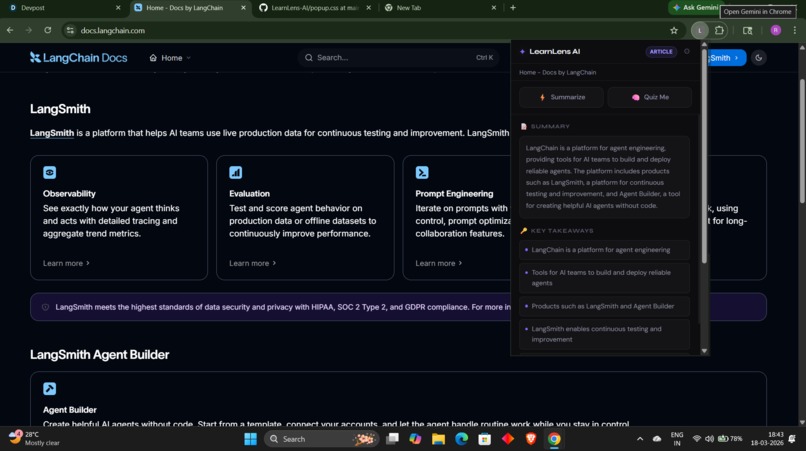Close the New Tab tab
This screenshot has height=451, width=806.
tap(494, 8)
